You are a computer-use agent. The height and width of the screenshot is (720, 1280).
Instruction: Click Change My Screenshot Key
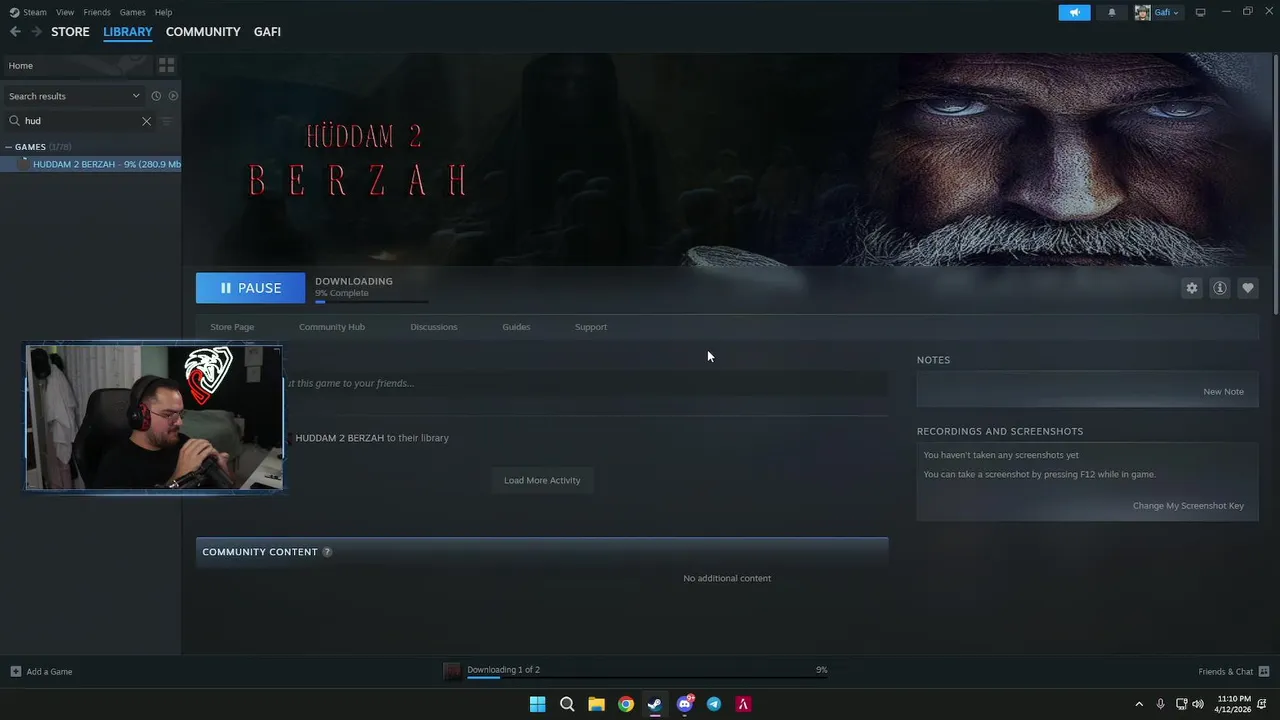click(x=1188, y=506)
